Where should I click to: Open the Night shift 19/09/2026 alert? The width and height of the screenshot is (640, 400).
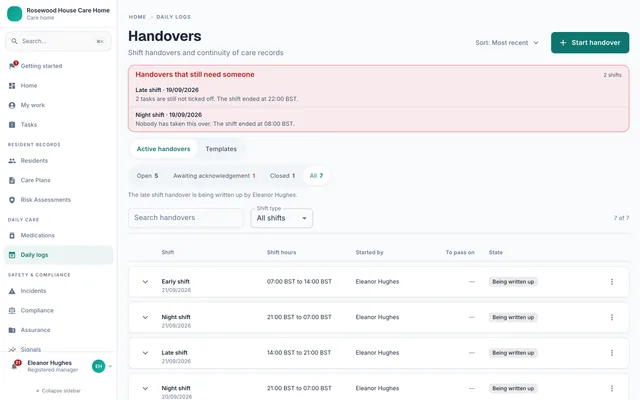[378, 119]
